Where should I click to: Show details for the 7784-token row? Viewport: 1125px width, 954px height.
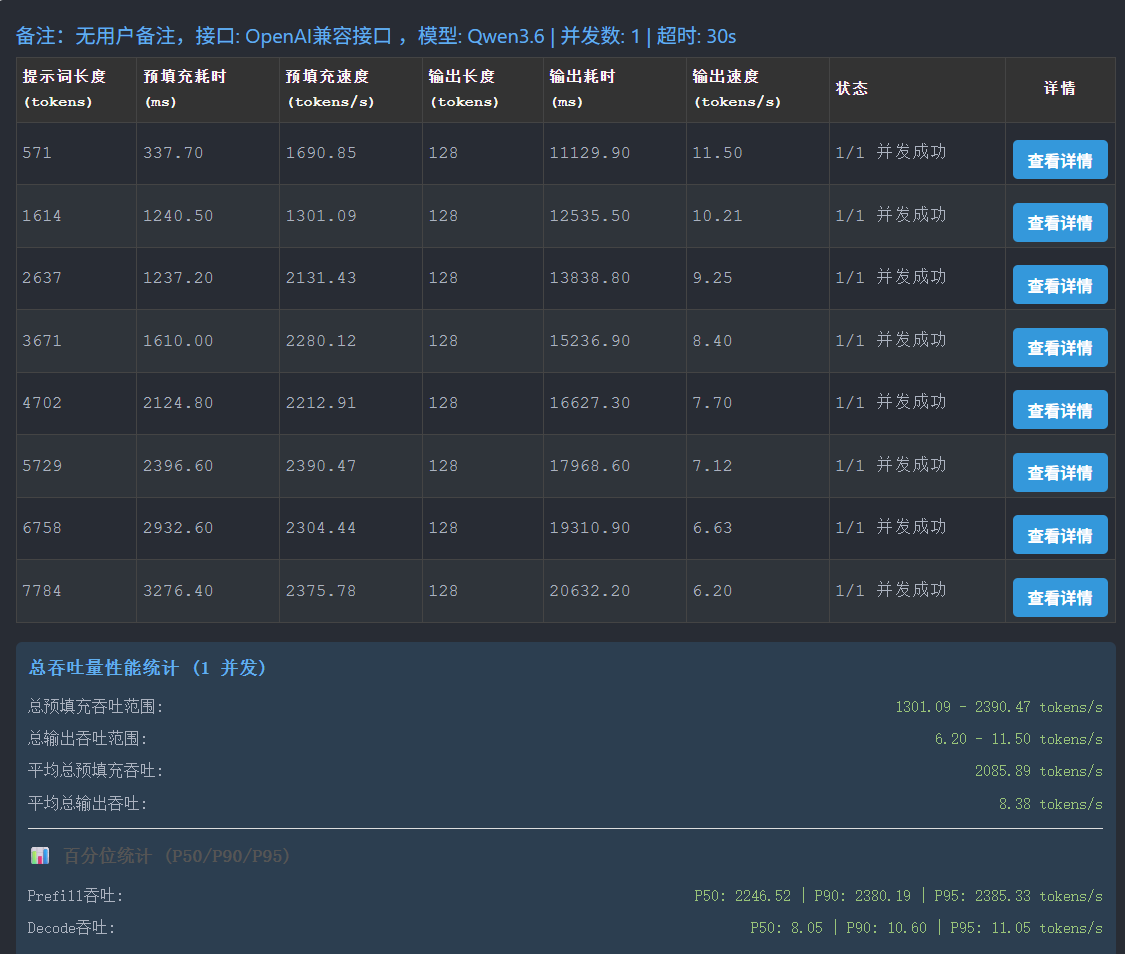pyautogui.click(x=1060, y=598)
